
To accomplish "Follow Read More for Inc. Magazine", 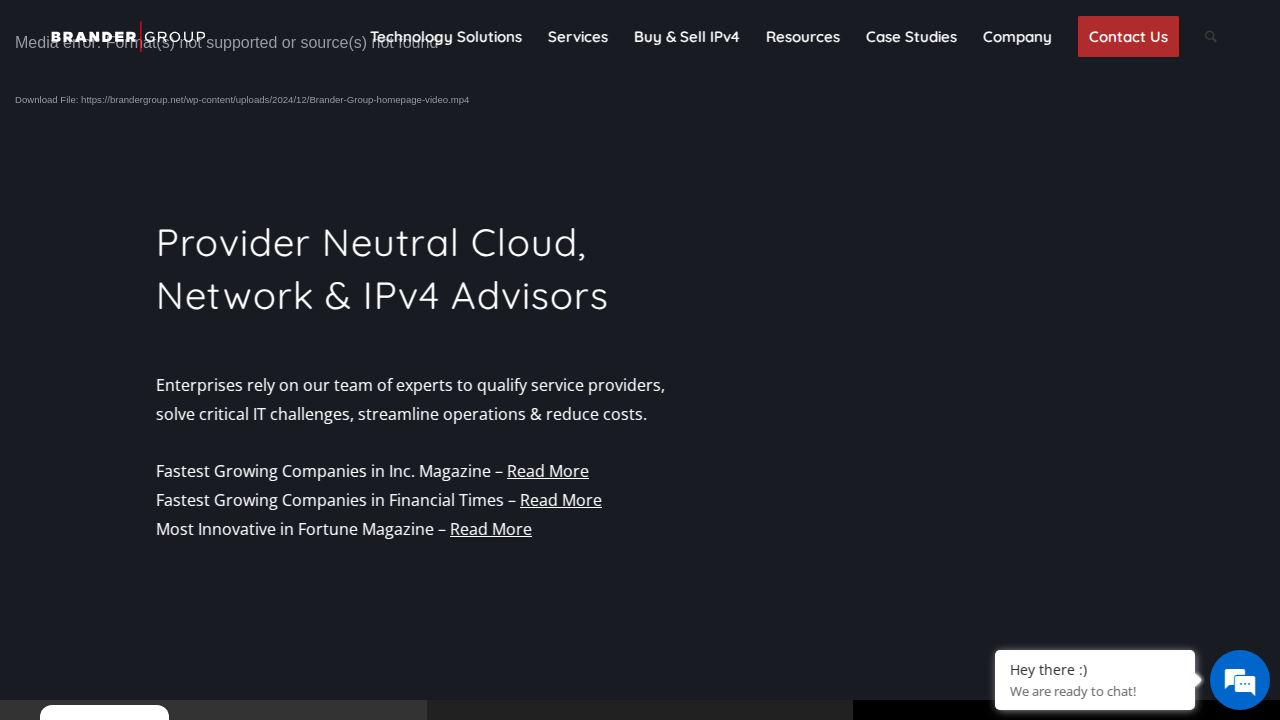I will click(x=548, y=471).
